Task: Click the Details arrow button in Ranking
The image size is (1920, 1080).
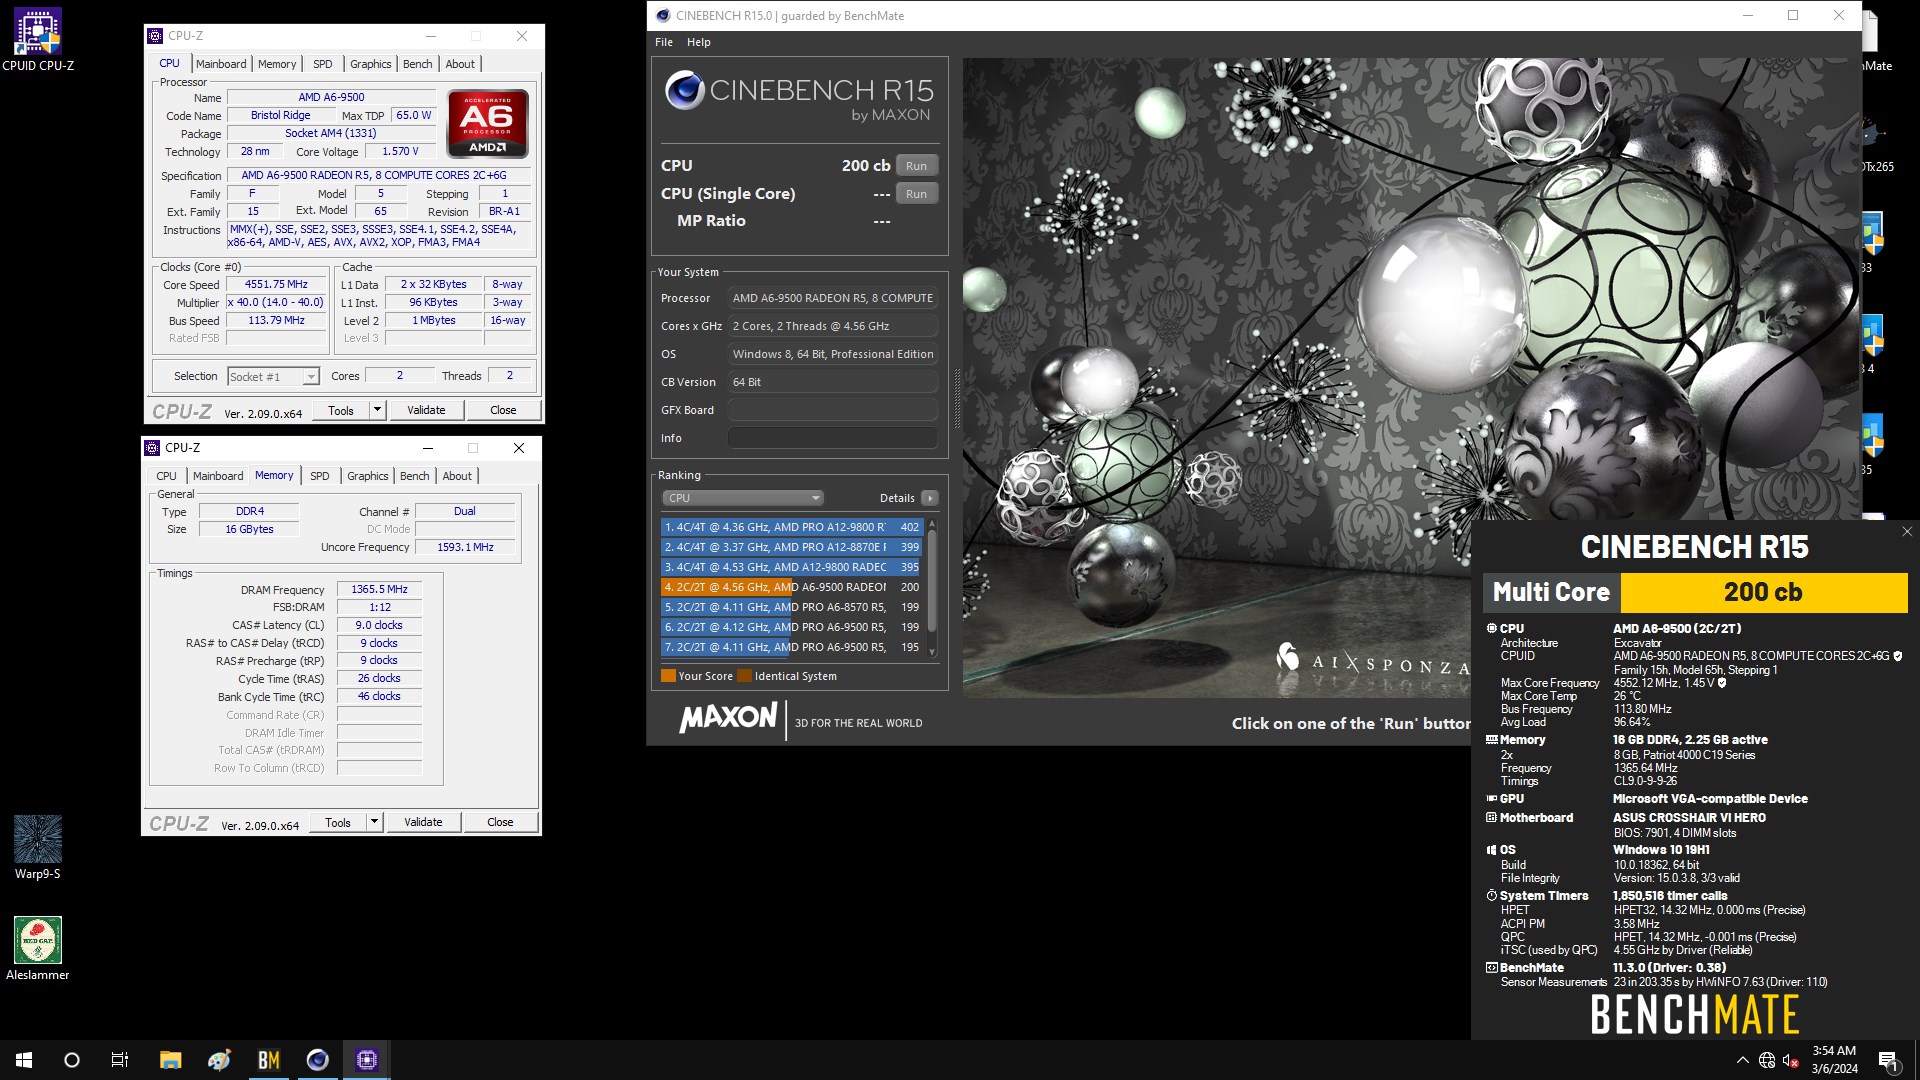Action: coord(930,498)
